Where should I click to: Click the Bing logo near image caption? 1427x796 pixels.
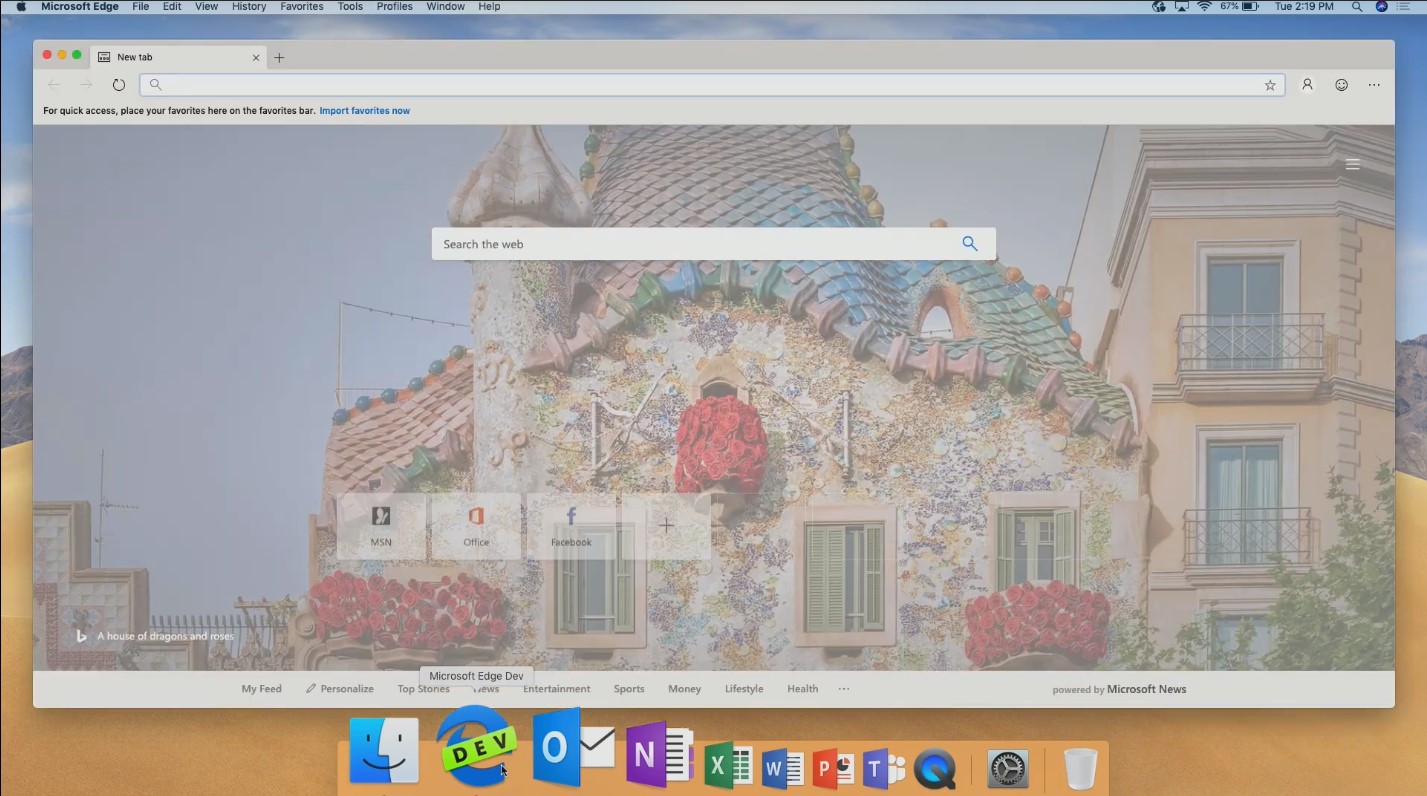click(x=81, y=636)
